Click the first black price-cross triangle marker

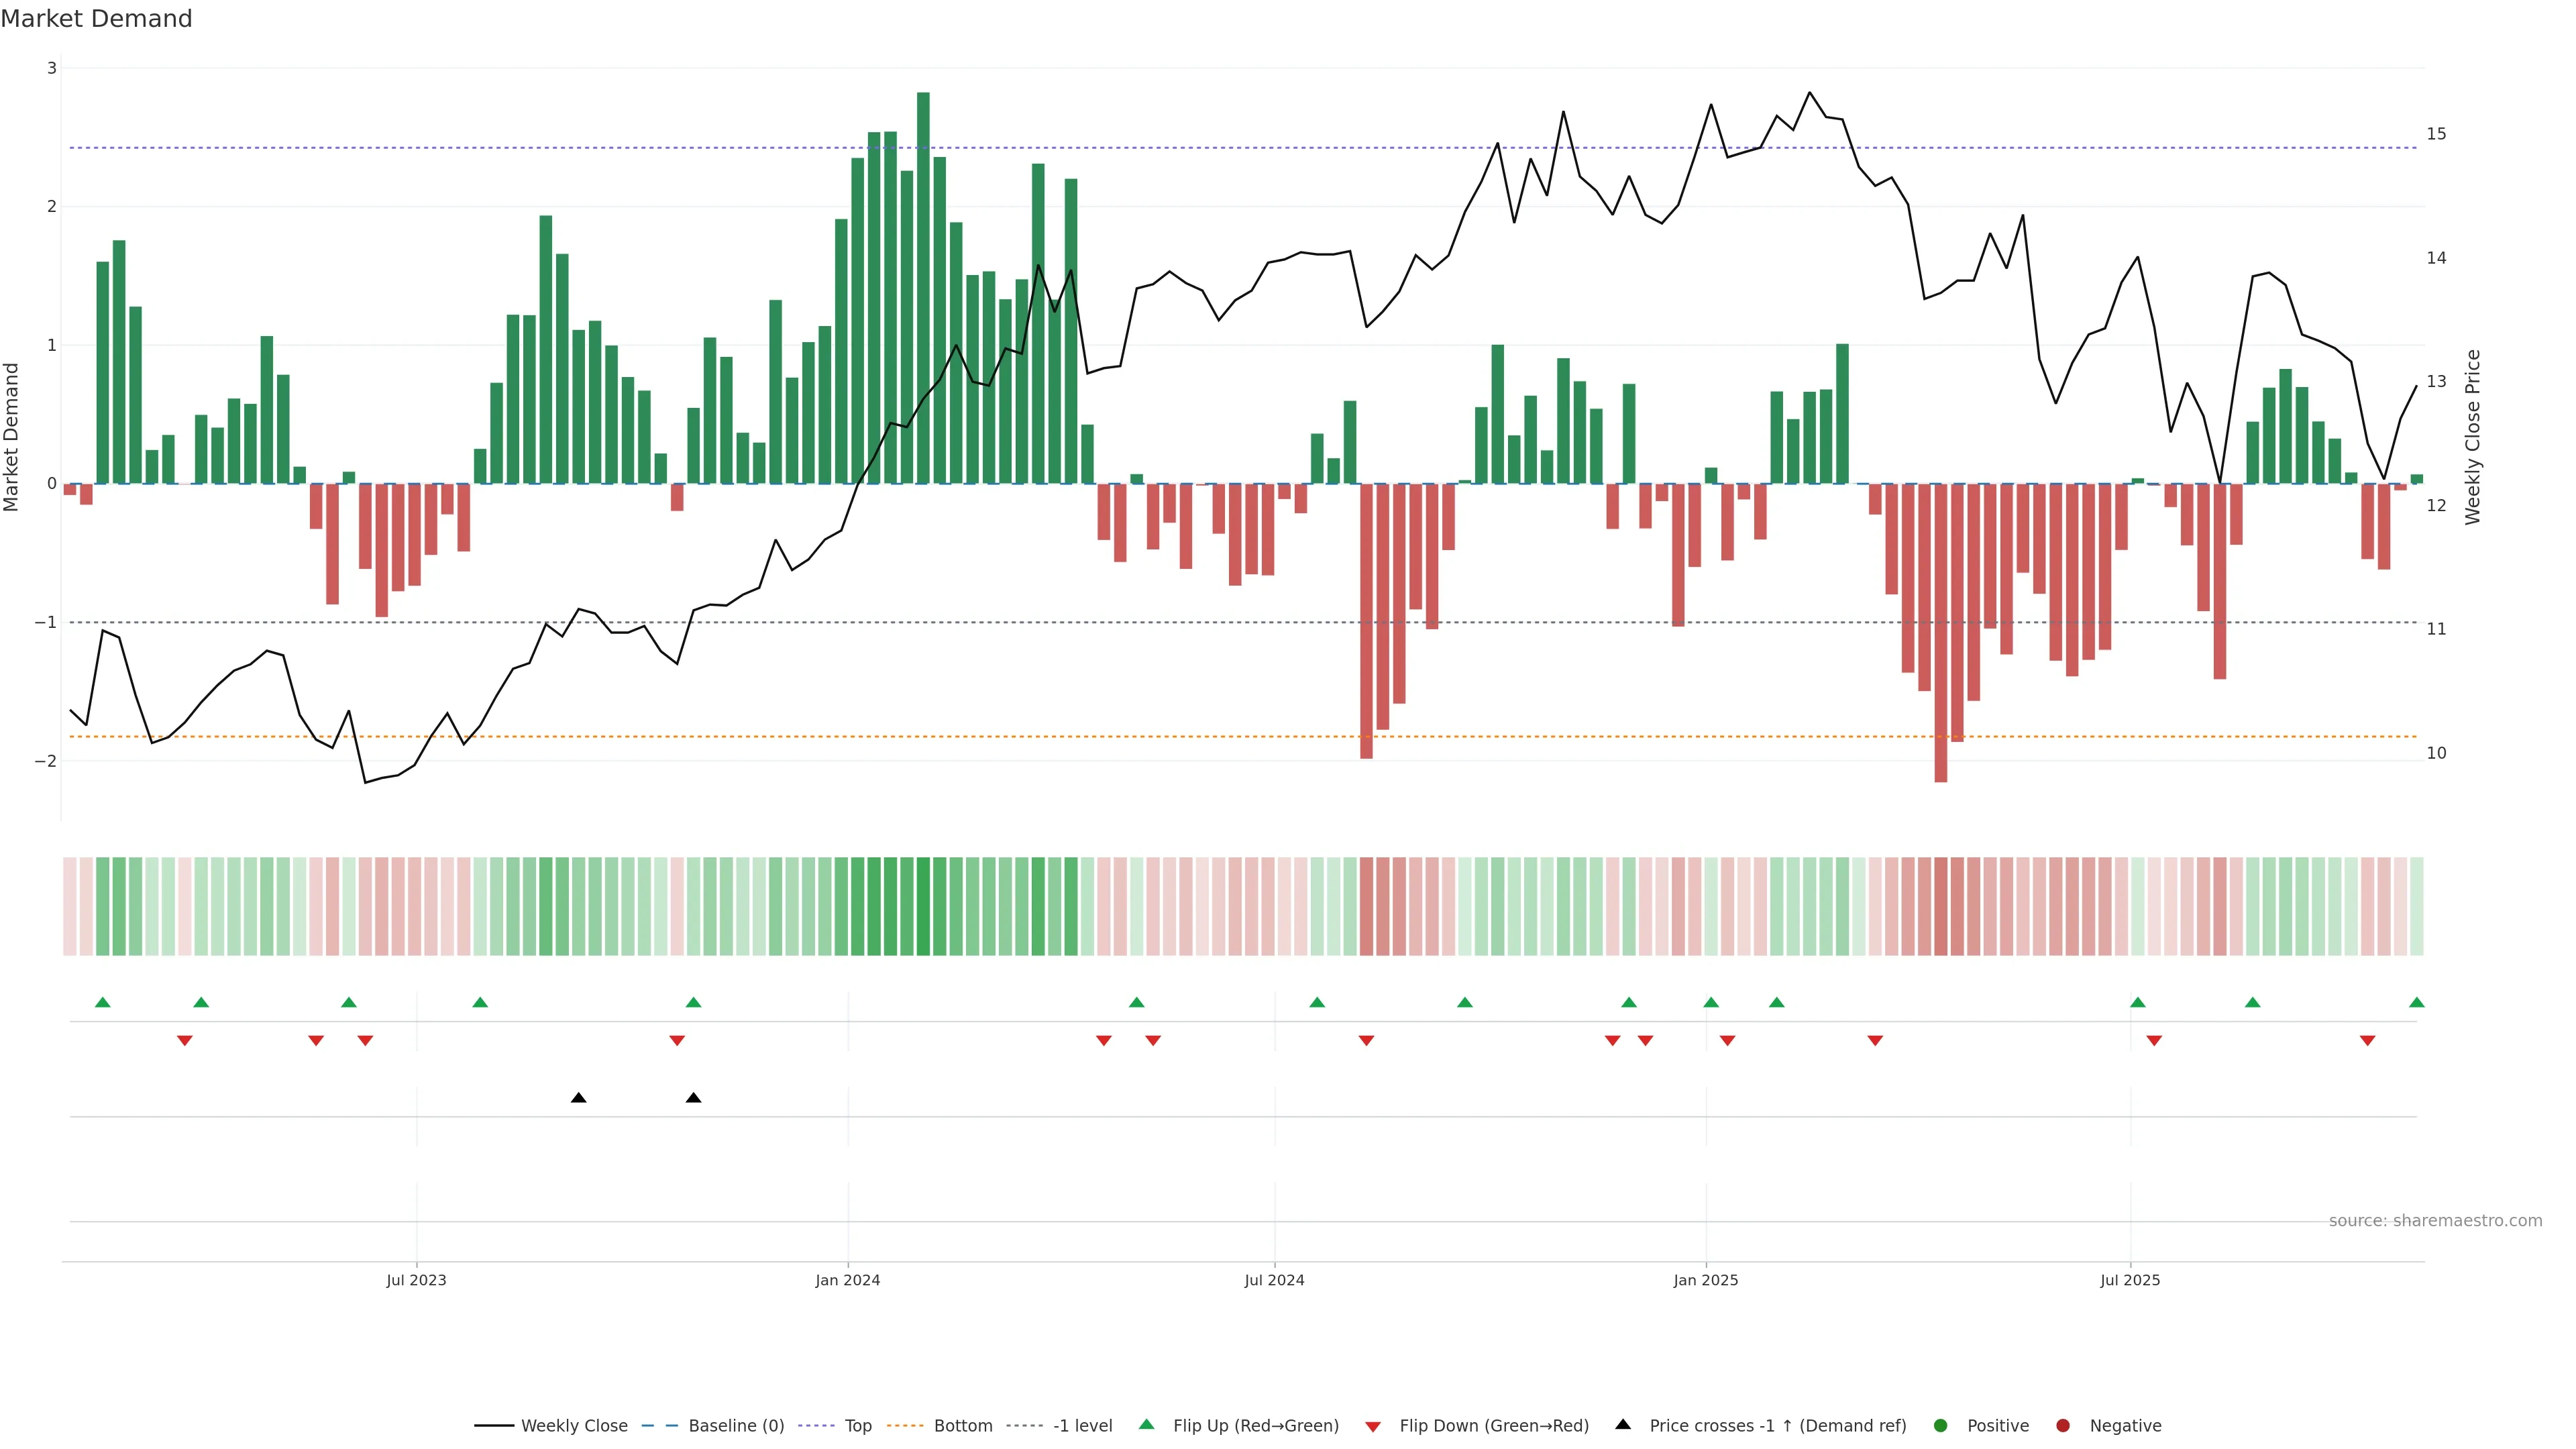click(x=578, y=1098)
